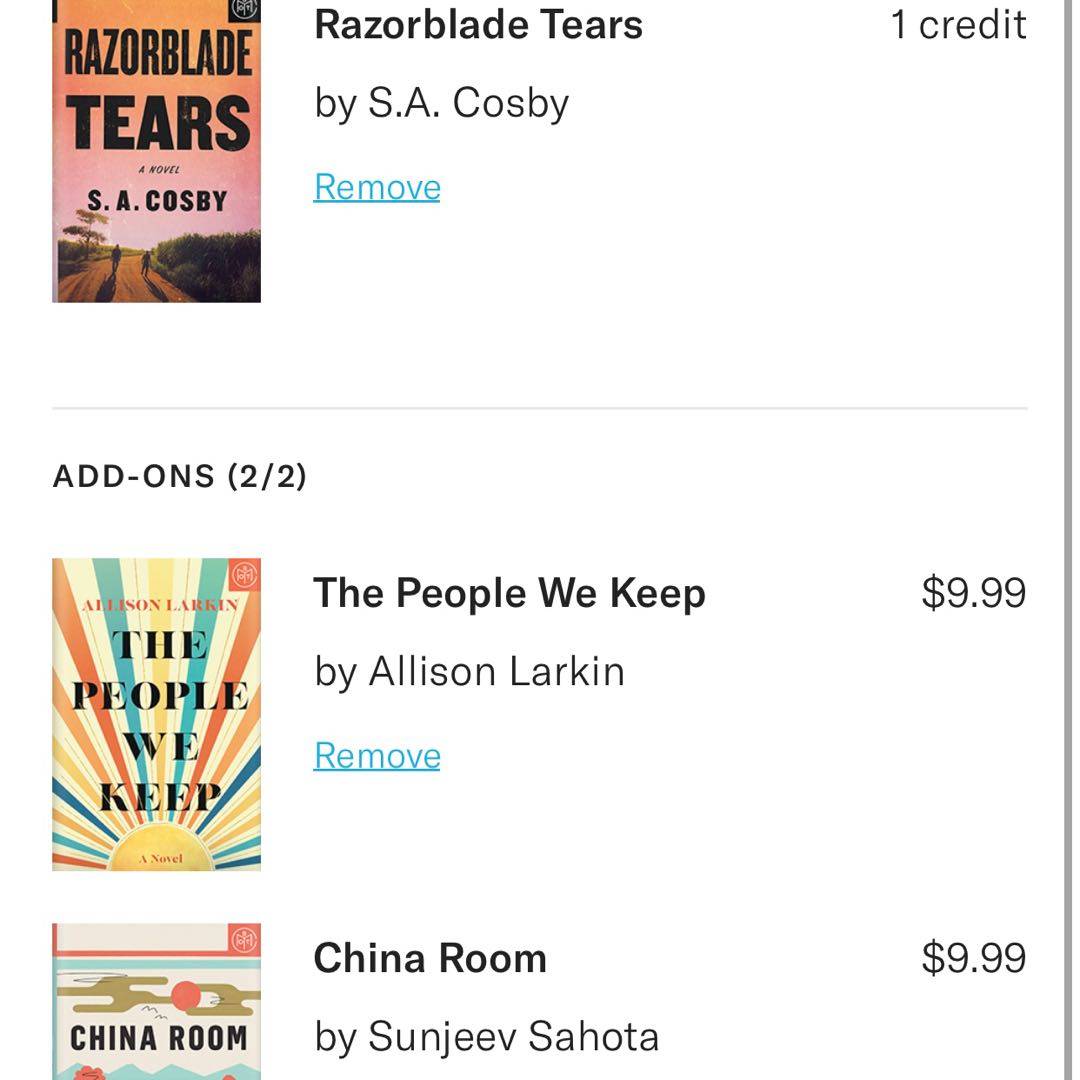Tap the China Room title

(430, 958)
